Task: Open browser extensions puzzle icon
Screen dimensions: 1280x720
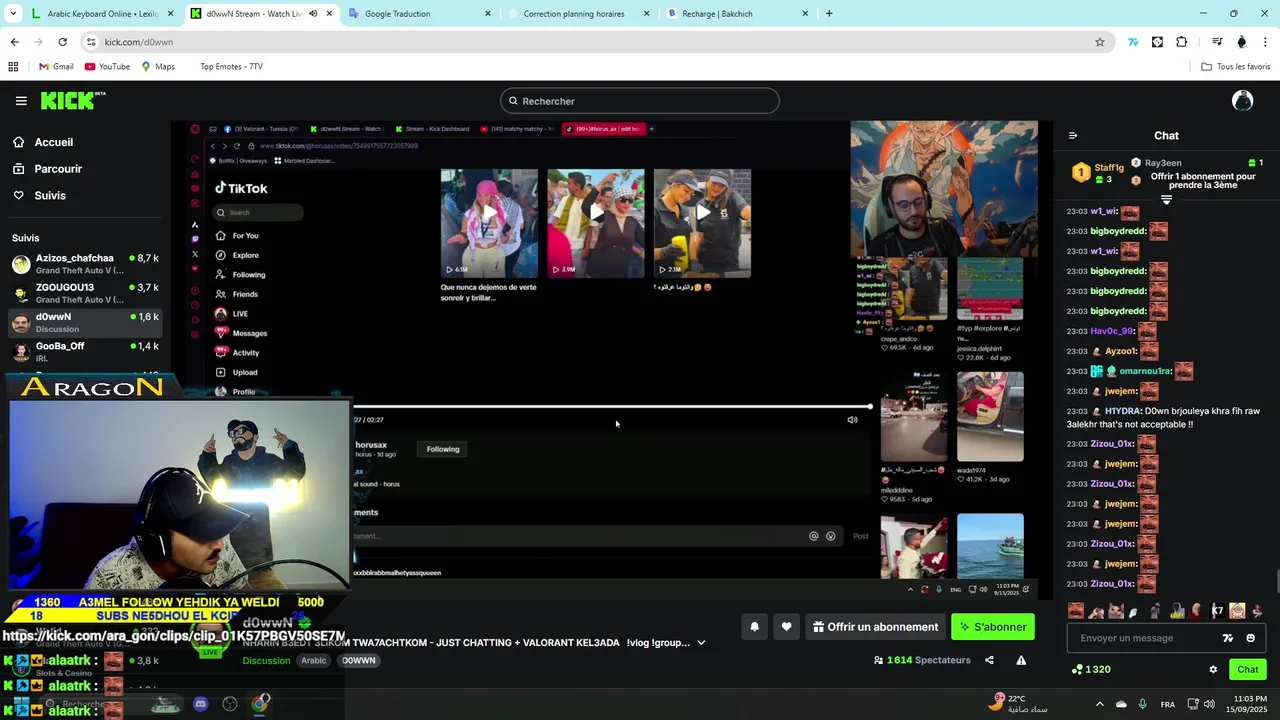Action: [1182, 42]
